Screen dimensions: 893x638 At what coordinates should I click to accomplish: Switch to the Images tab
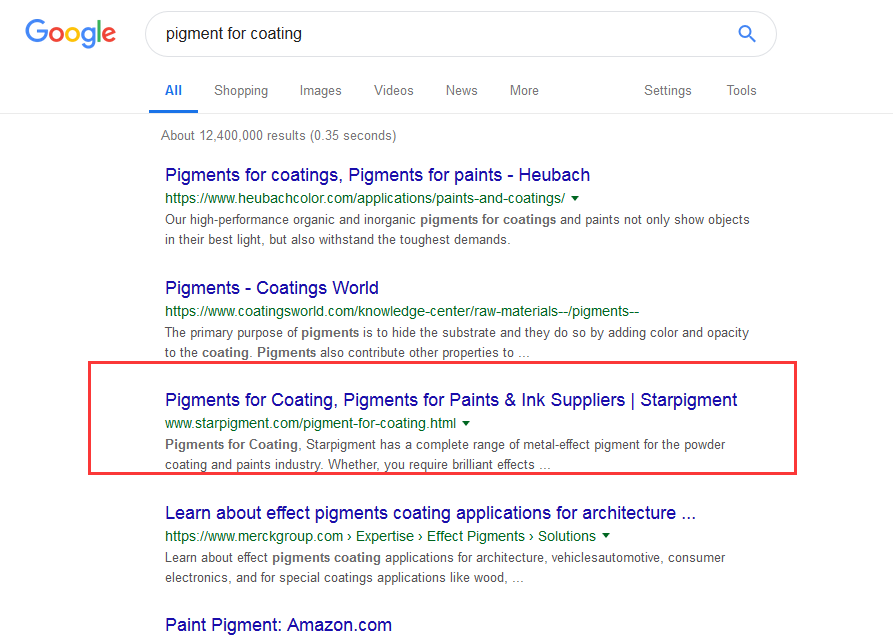click(321, 91)
